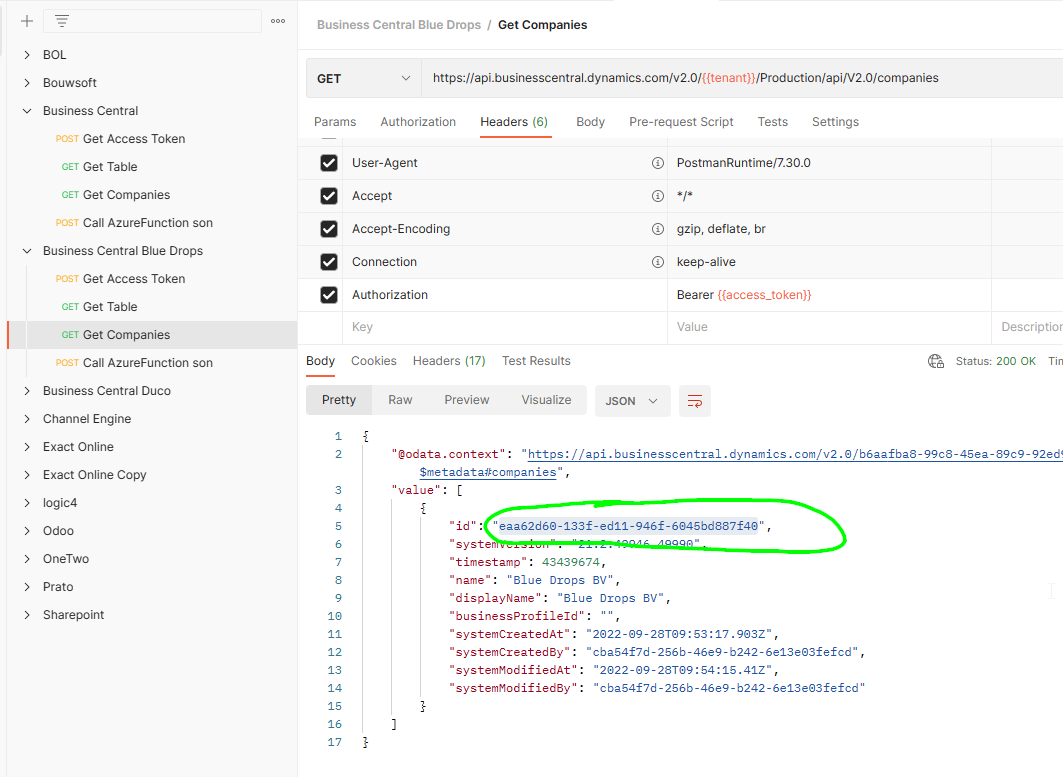1063x777 pixels.
Task: Click info icon next to Accept-Encoding header
Action: (x=658, y=228)
